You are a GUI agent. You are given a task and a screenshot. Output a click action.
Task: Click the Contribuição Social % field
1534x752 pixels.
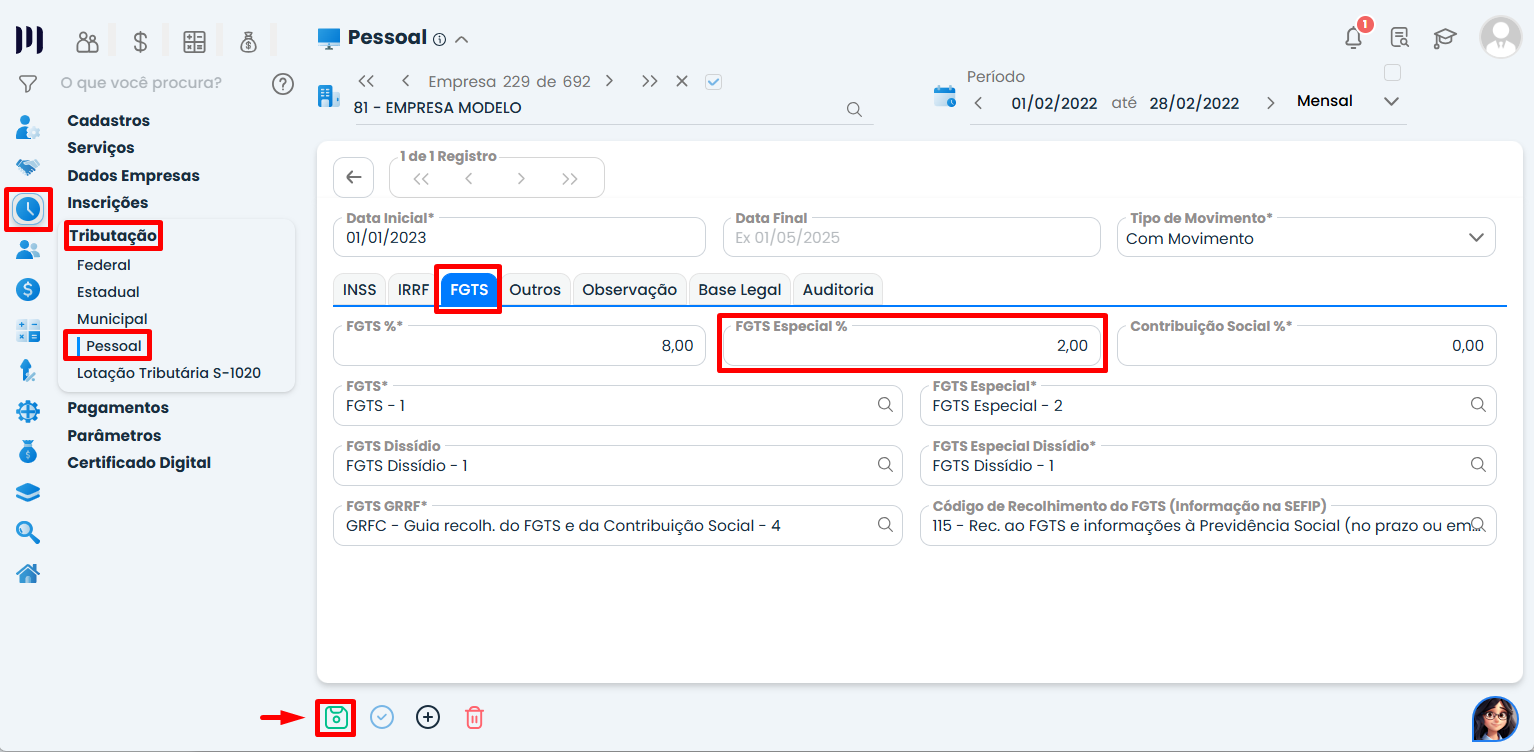[x=1306, y=345]
